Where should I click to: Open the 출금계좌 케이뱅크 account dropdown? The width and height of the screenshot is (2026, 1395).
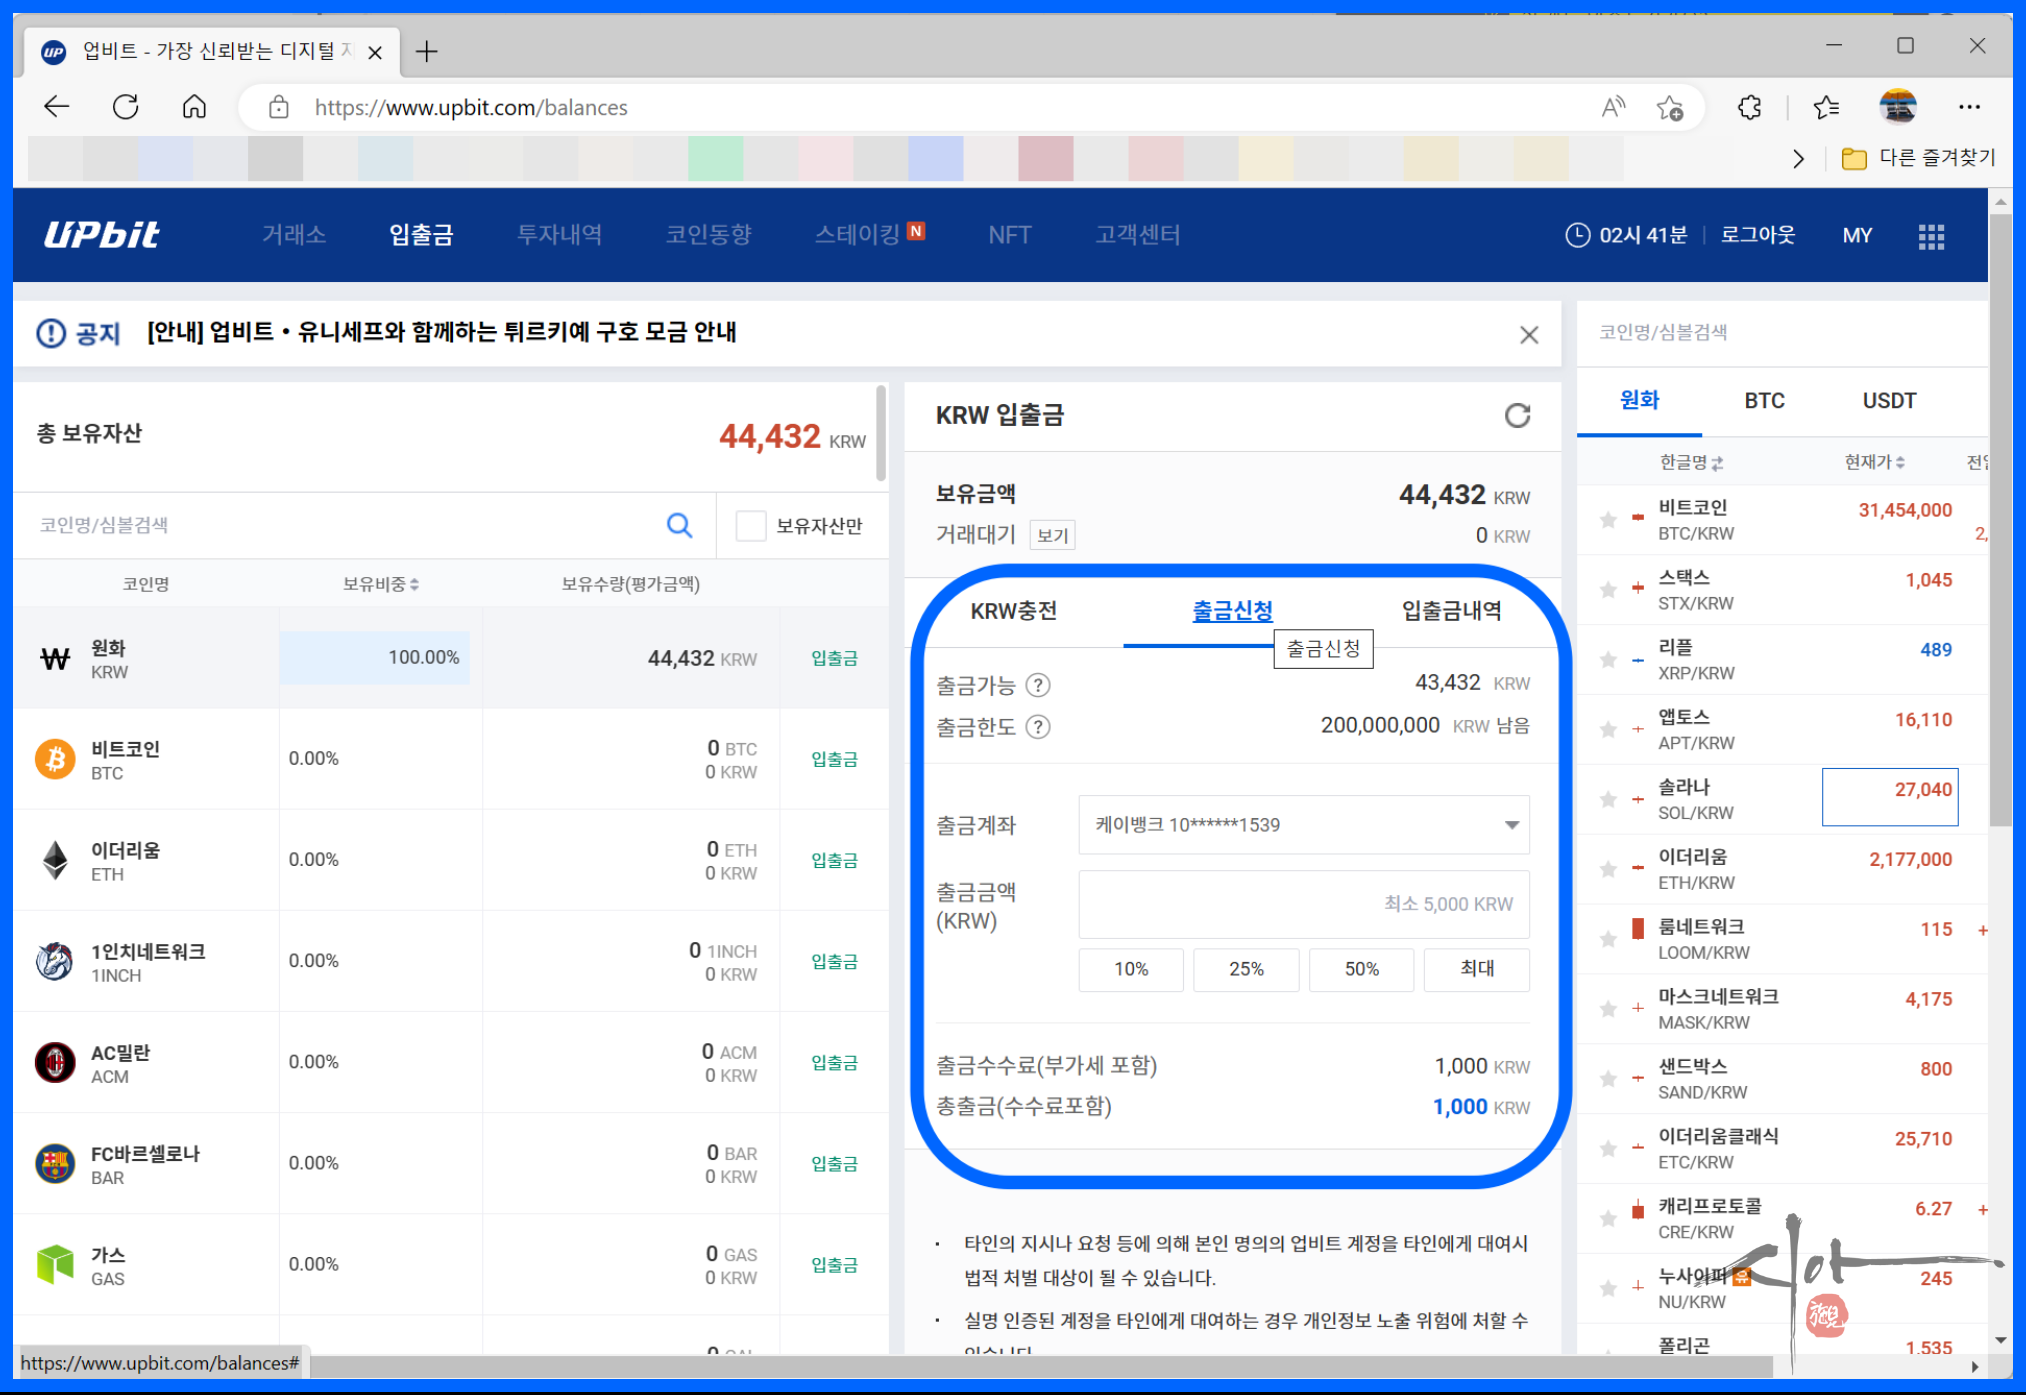coord(1303,825)
